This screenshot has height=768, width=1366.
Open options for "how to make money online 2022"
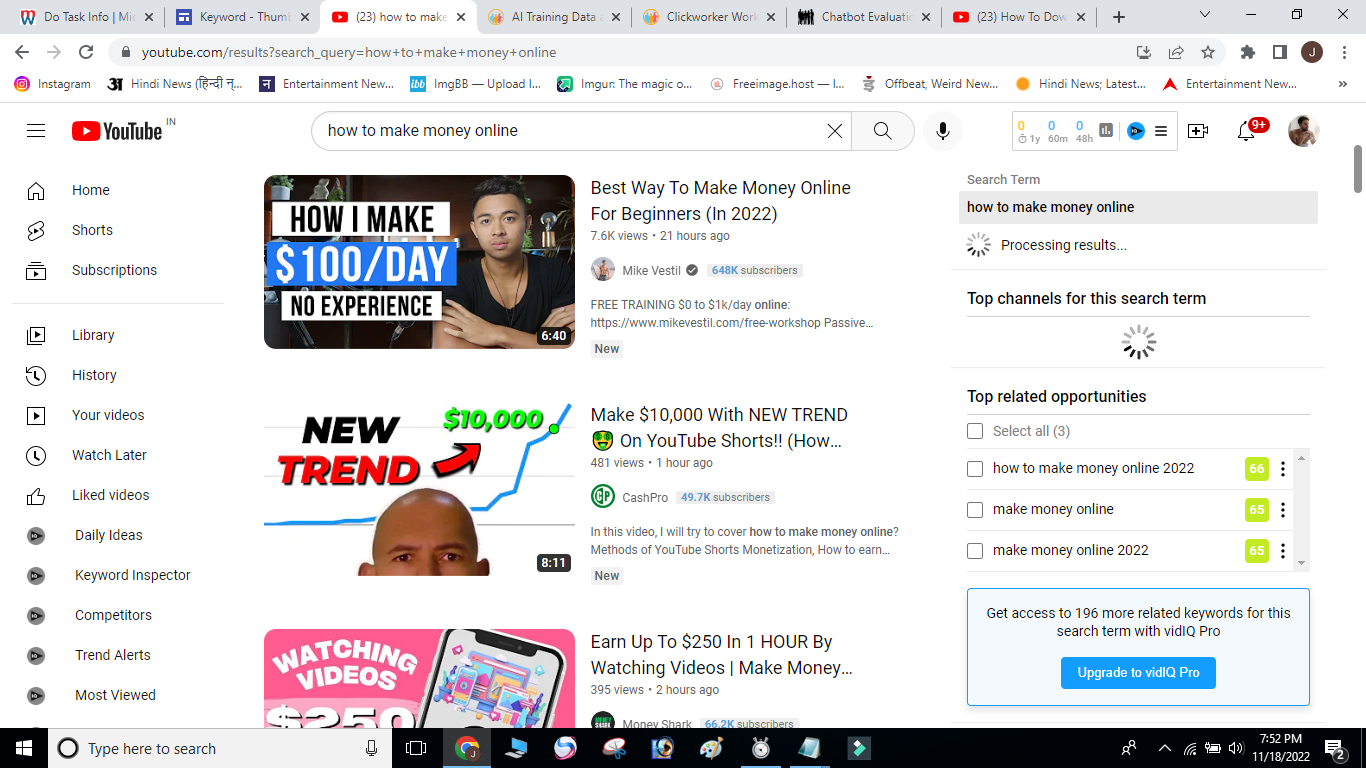pyautogui.click(x=1283, y=468)
